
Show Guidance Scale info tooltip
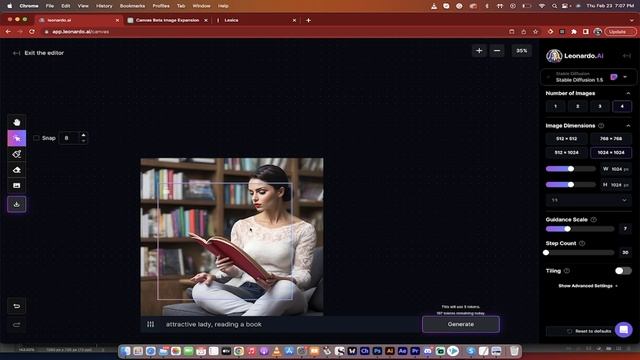pos(593,220)
